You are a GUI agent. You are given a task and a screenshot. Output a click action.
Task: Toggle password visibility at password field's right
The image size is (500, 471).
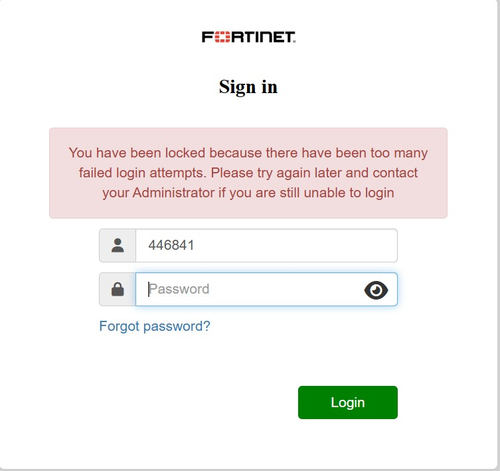376,290
